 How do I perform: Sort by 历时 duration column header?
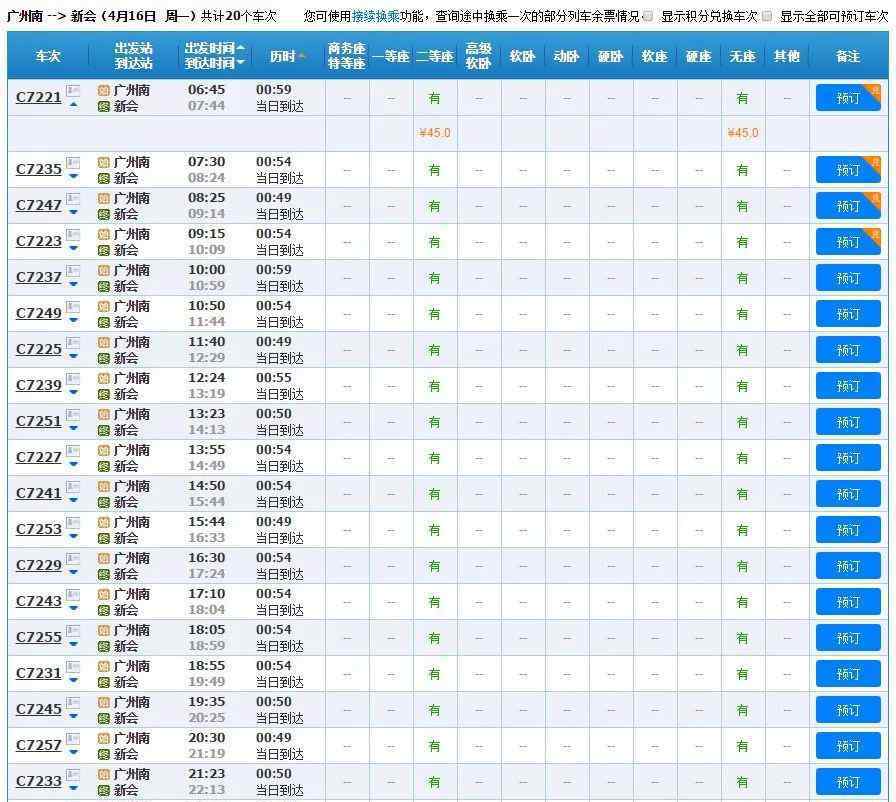(287, 56)
